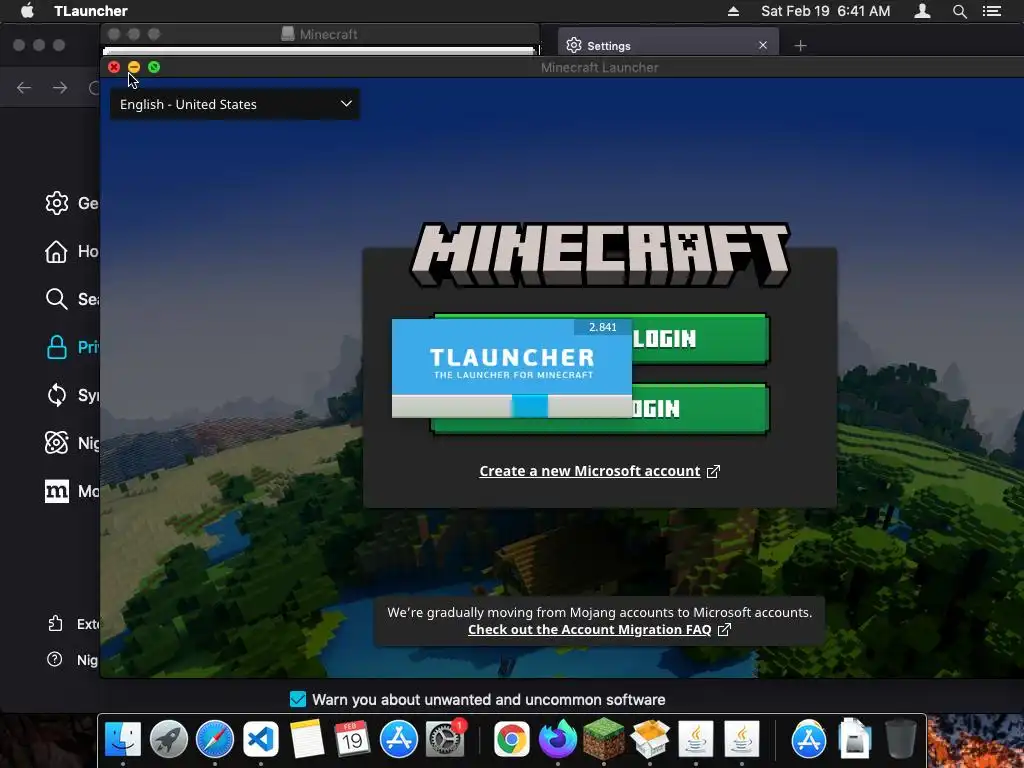Open Nightly Experiments icon in sidebar

coord(57,443)
